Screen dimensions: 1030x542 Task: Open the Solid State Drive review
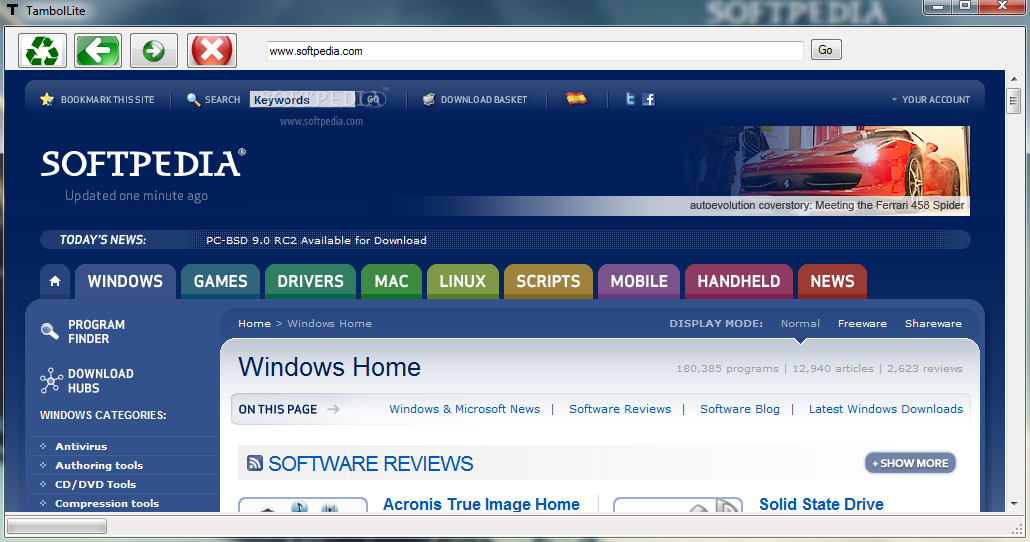click(x=821, y=504)
